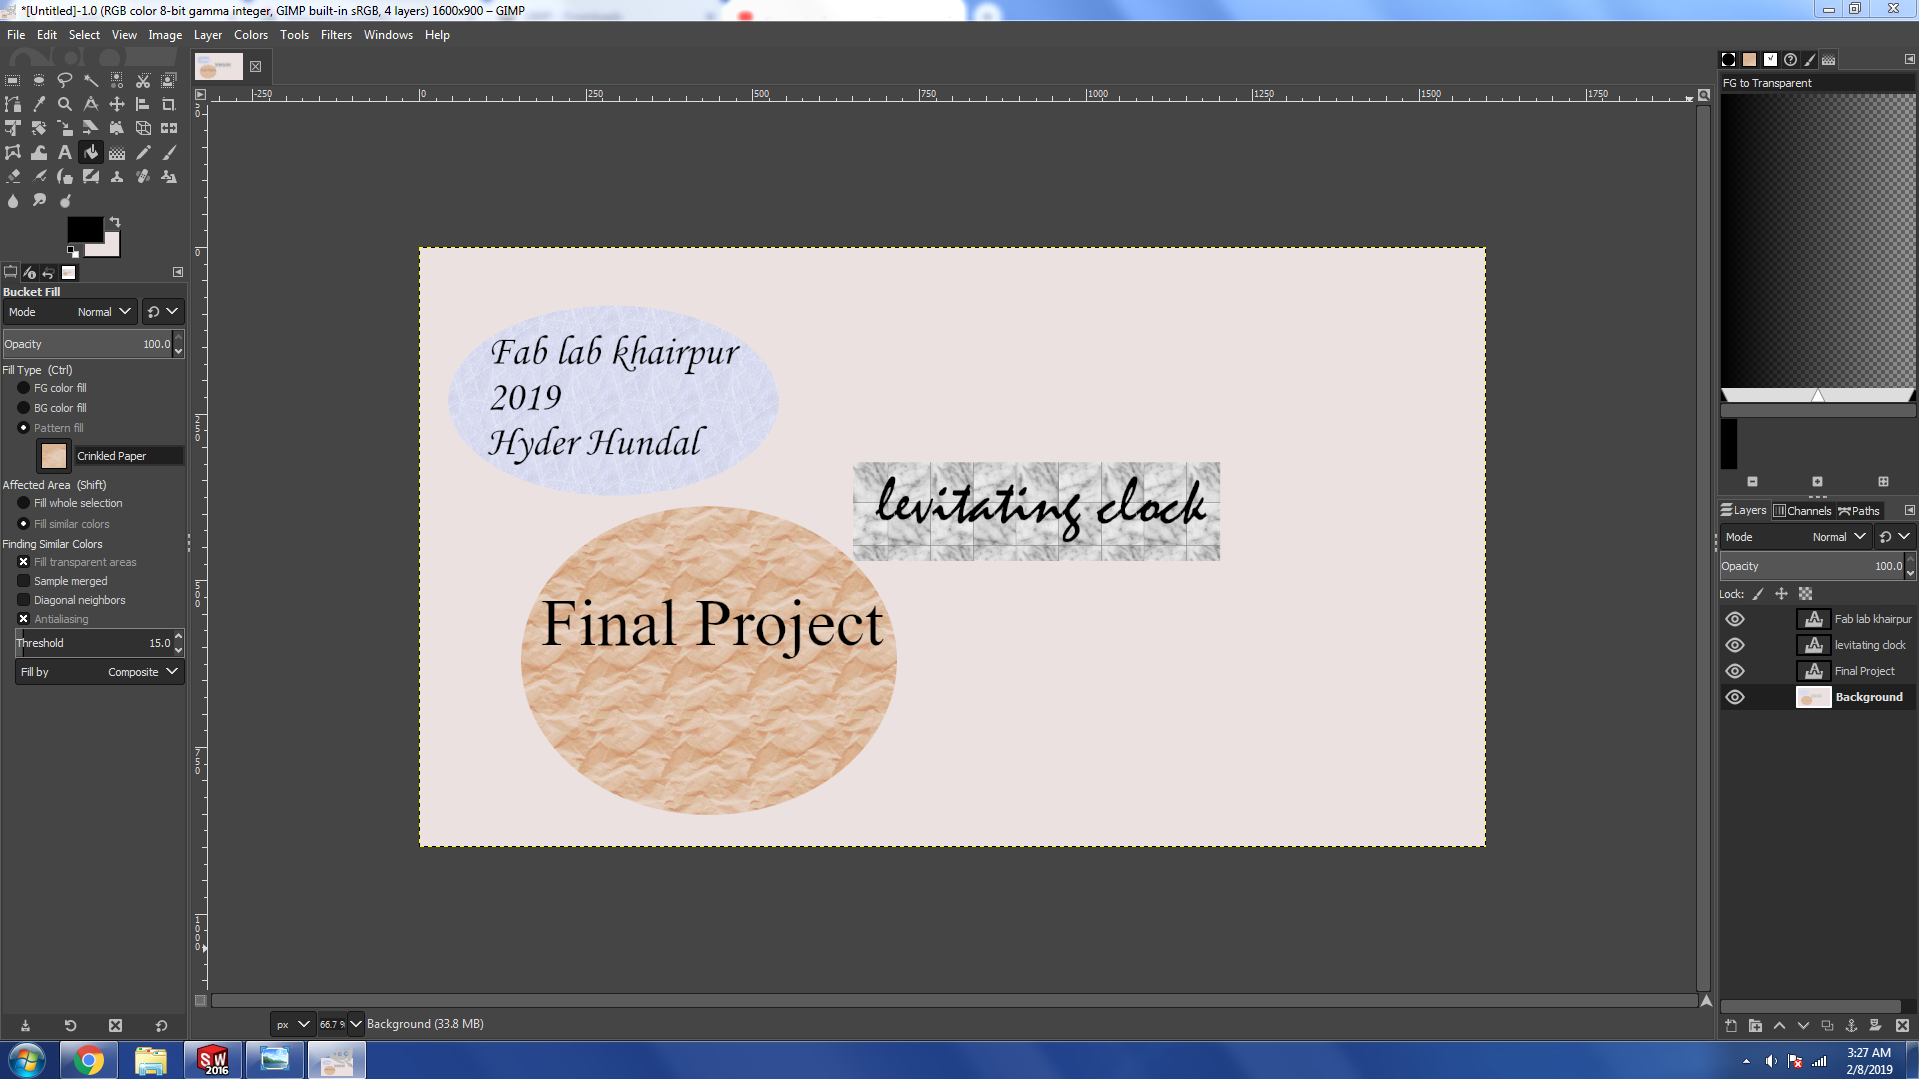Click the foreground color swatch
The image size is (1919, 1079).
click(84, 229)
